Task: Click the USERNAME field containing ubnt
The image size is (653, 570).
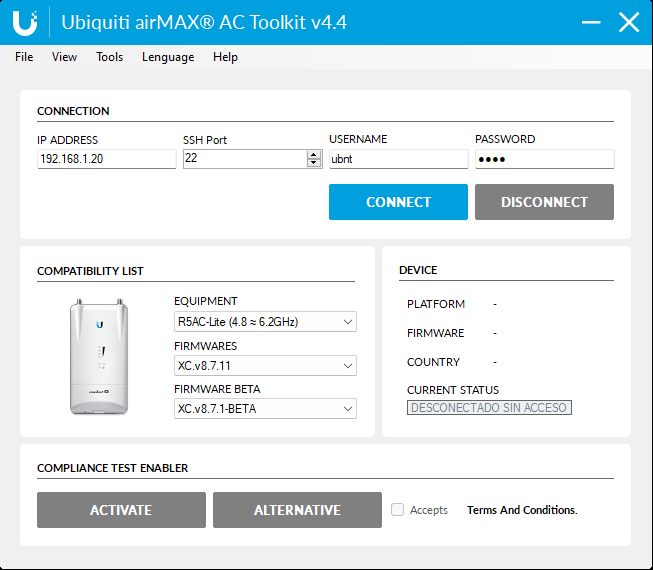Action: tap(399, 159)
